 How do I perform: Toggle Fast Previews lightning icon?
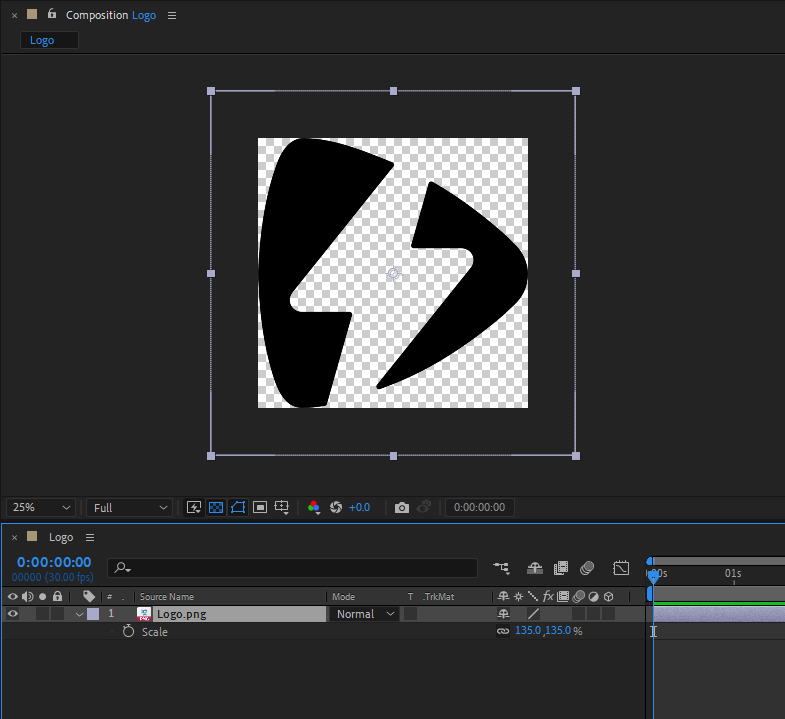(194, 507)
